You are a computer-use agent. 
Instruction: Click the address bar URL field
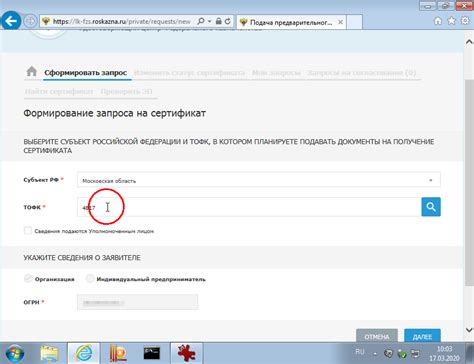[x=122, y=22]
